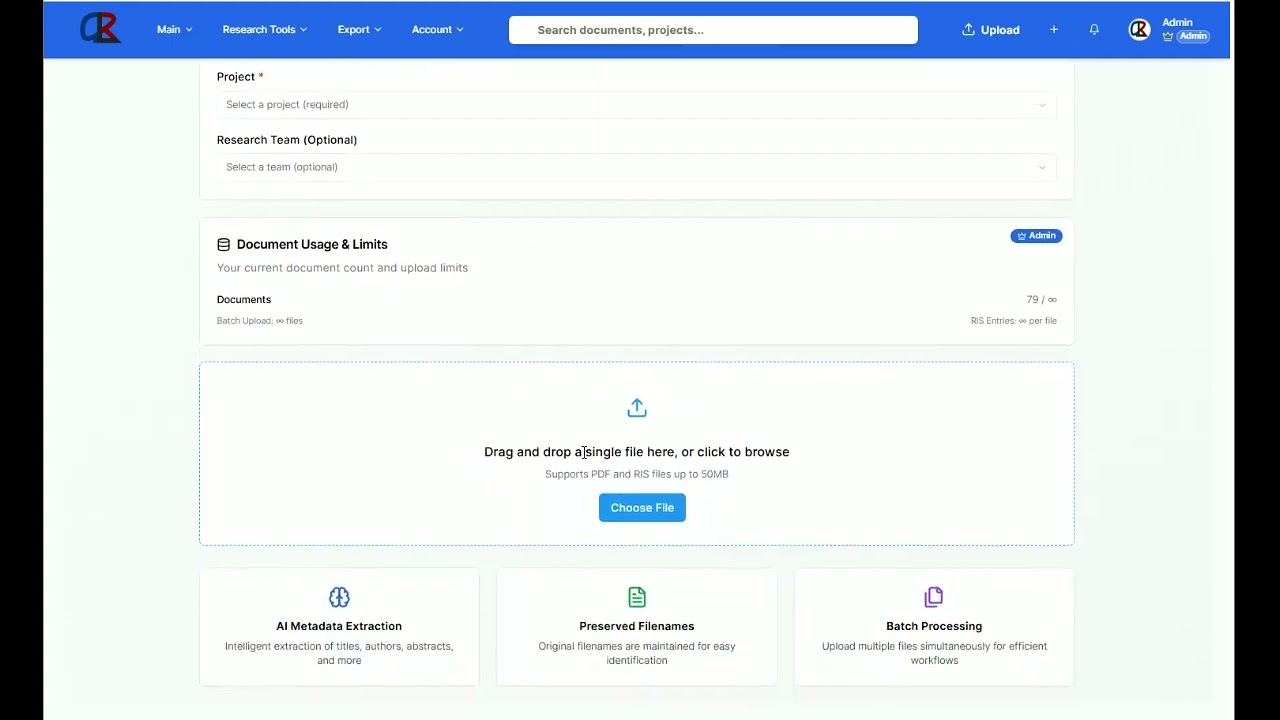Click the Document Usage & Limits database icon
Viewport: 1280px width, 720px height.
click(x=223, y=244)
